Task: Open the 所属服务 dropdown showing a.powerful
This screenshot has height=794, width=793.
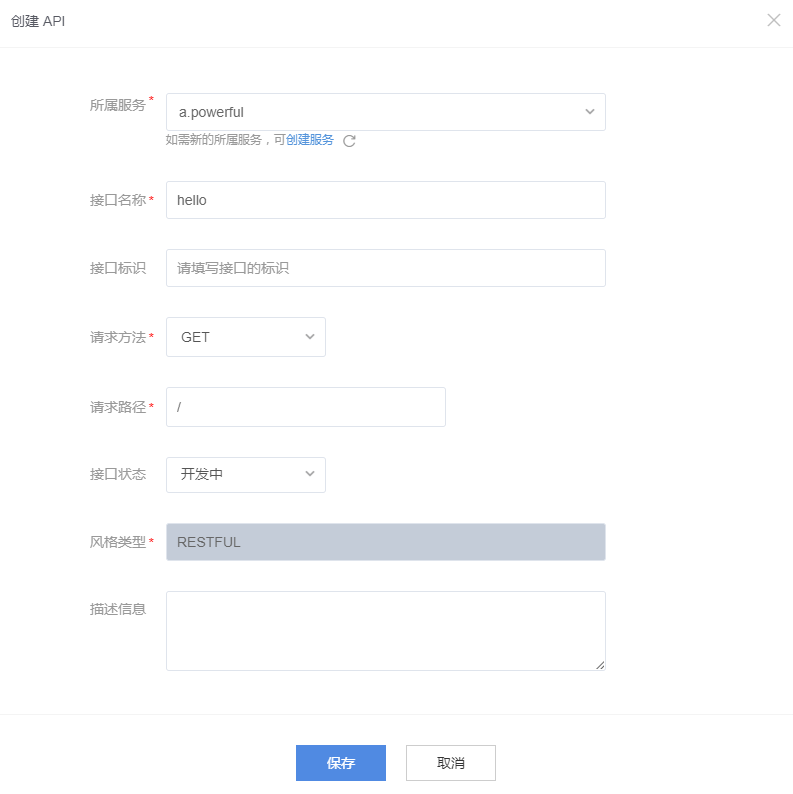Action: point(385,112)
